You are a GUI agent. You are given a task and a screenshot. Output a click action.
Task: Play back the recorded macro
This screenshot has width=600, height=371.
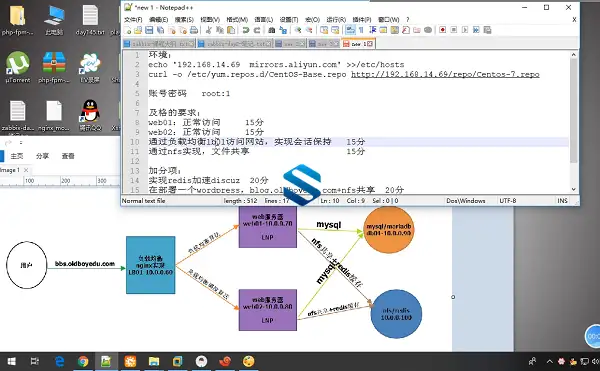click(x=465, y=30)
